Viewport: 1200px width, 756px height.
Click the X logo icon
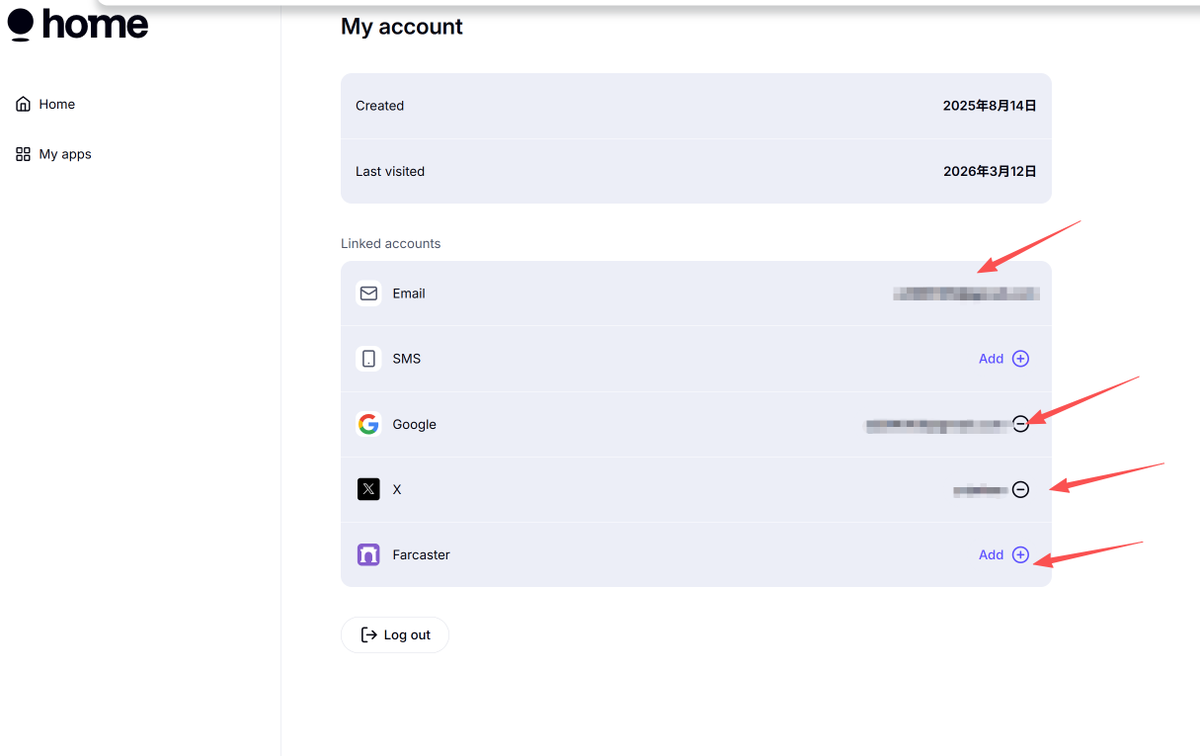pyautogui.click(x=369, y=489)
